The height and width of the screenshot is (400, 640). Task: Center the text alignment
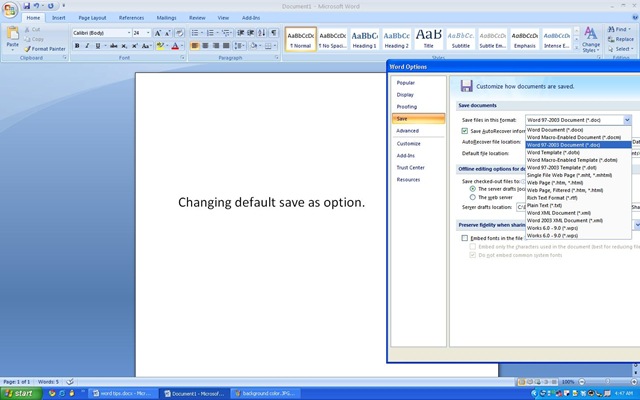(205, 46)
